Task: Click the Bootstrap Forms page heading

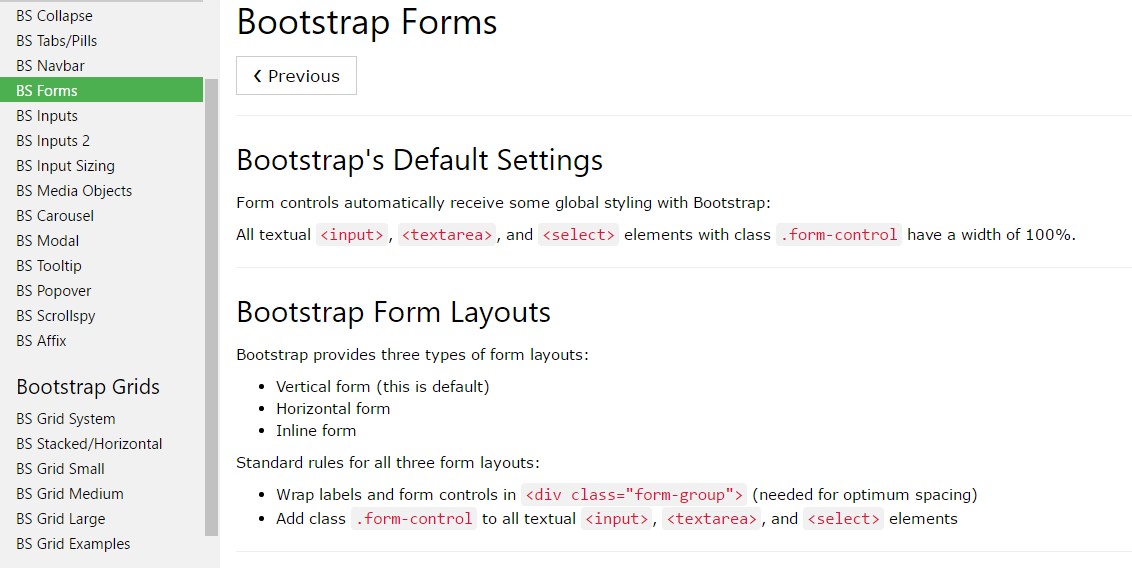Action: point(367,22)
